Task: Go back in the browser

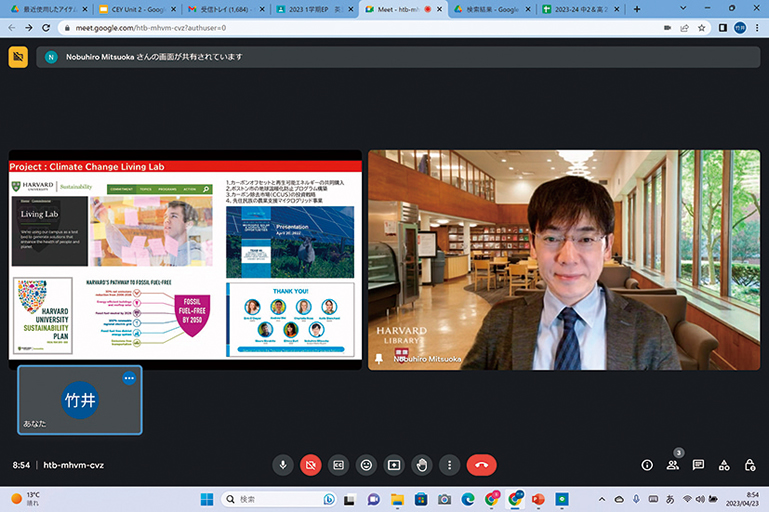Action: pyautogui.click(x=12, y=28)
